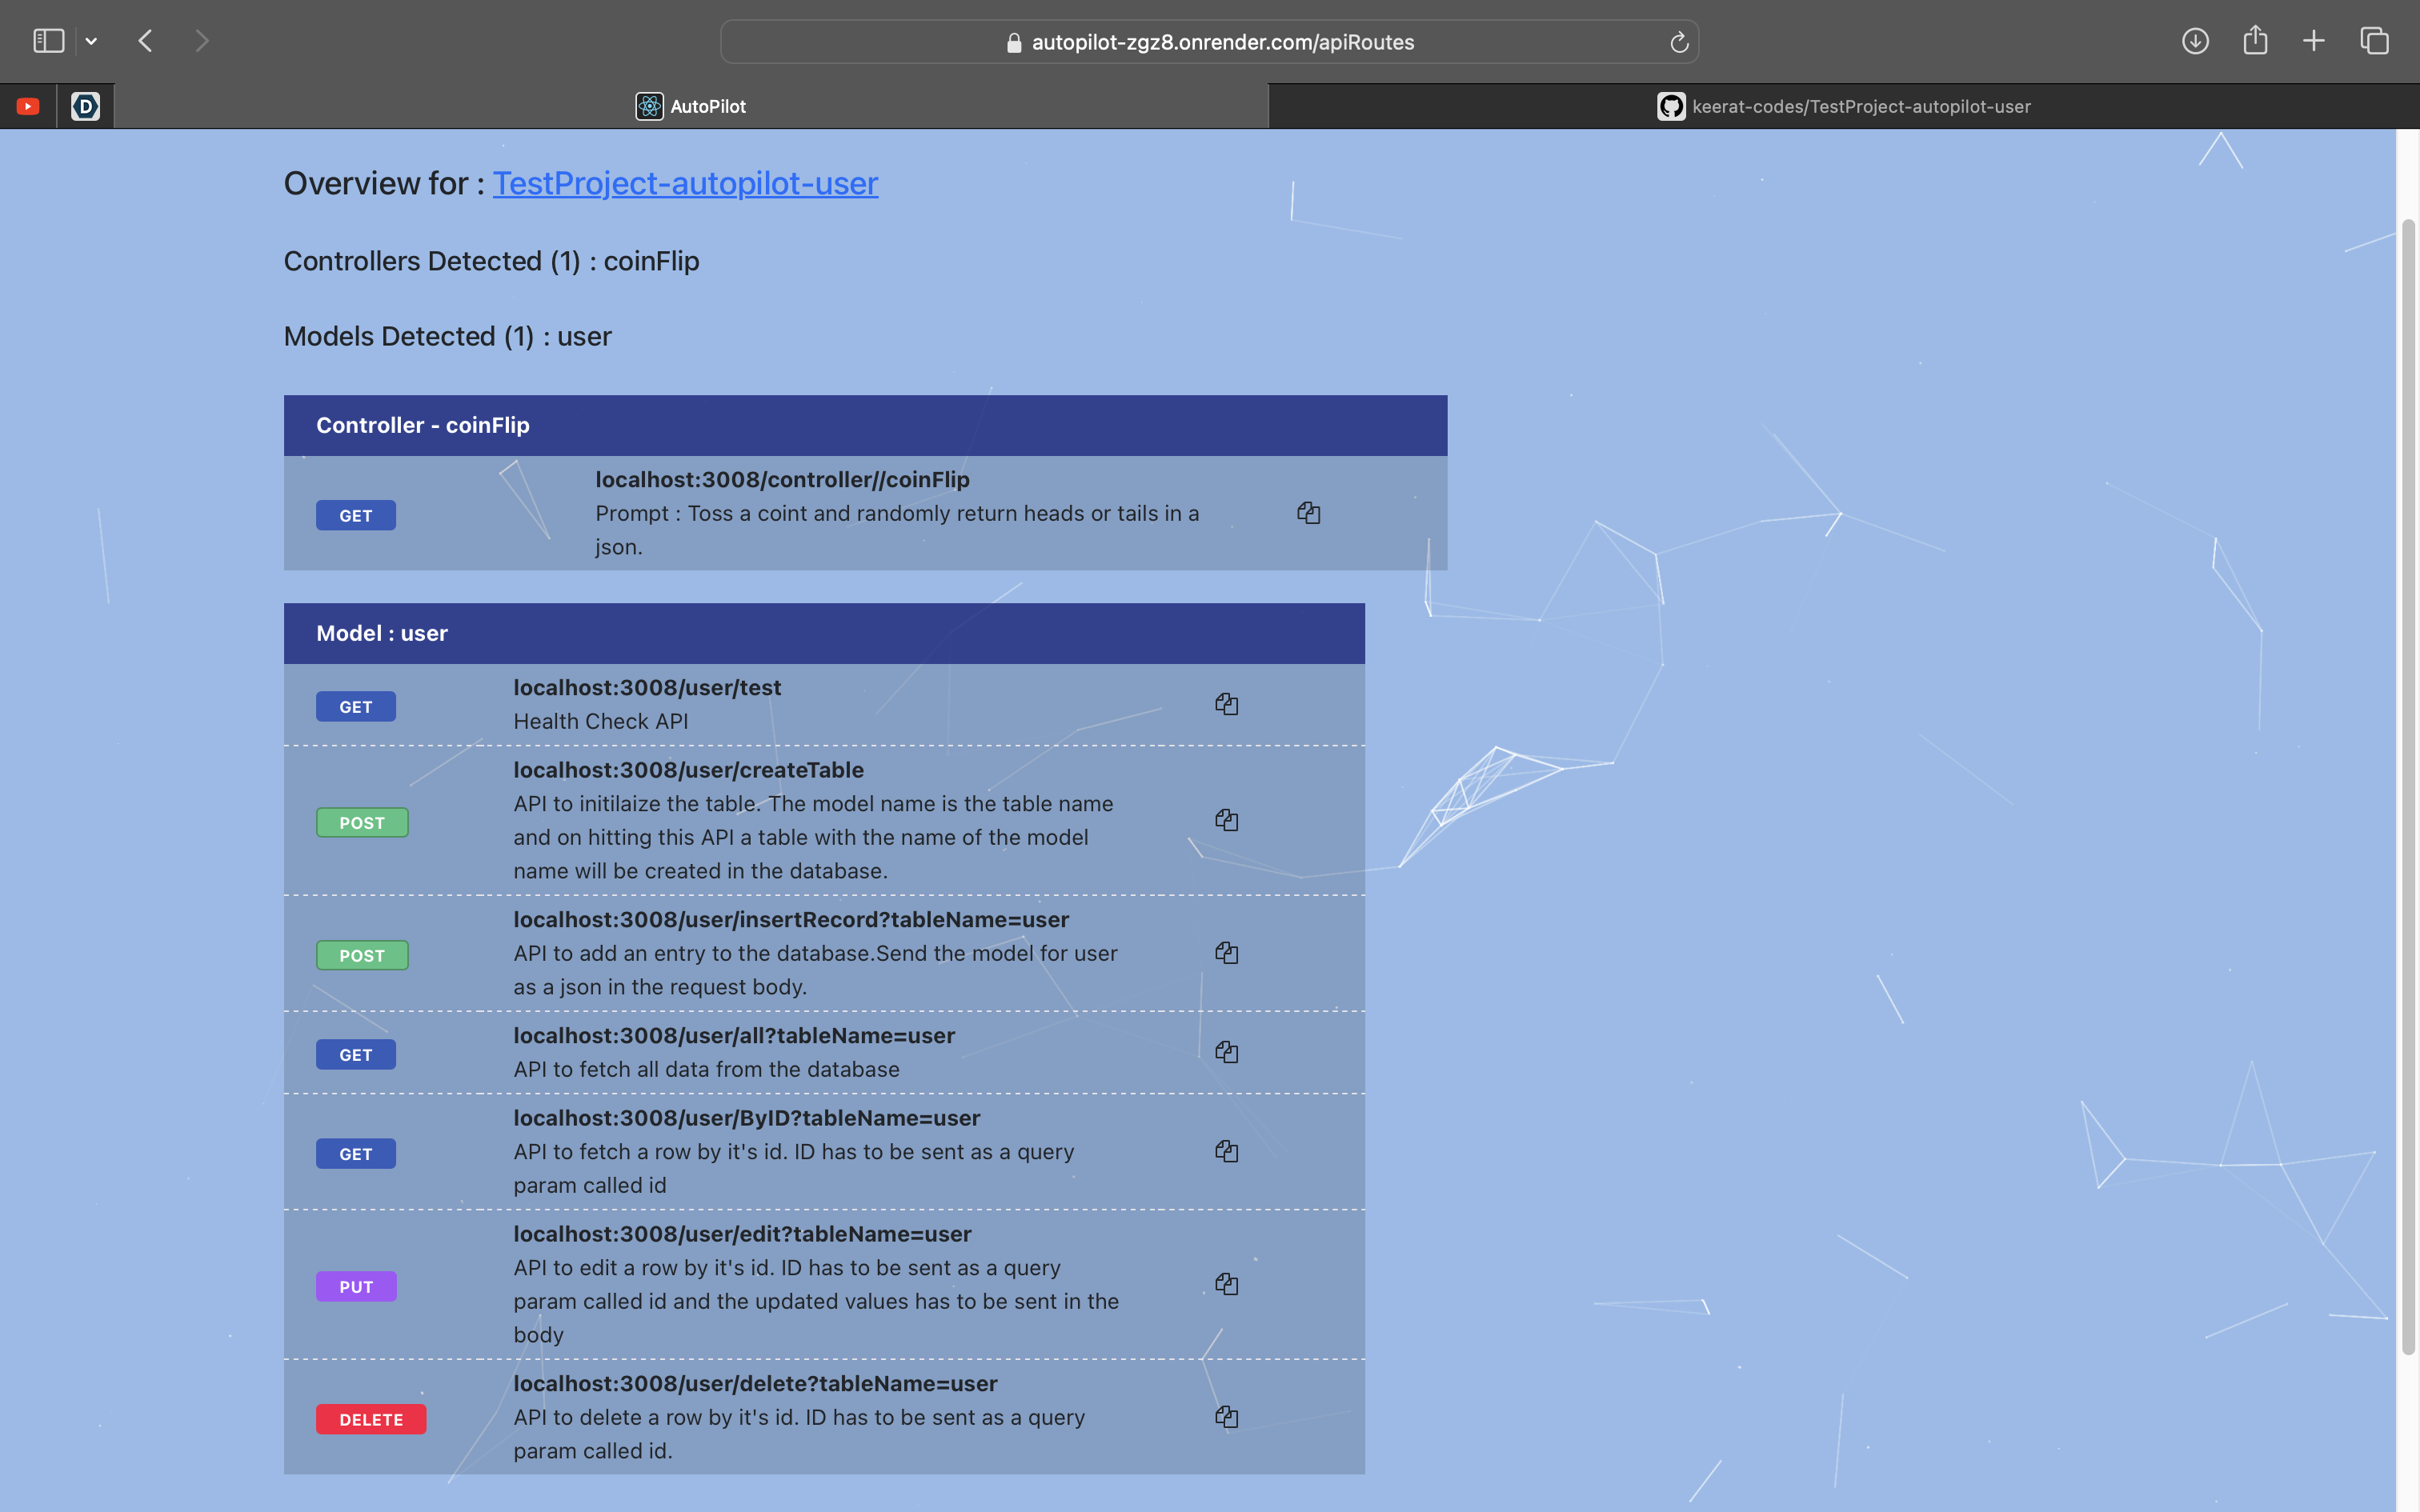Copy the user/test health check URL

1226,704
